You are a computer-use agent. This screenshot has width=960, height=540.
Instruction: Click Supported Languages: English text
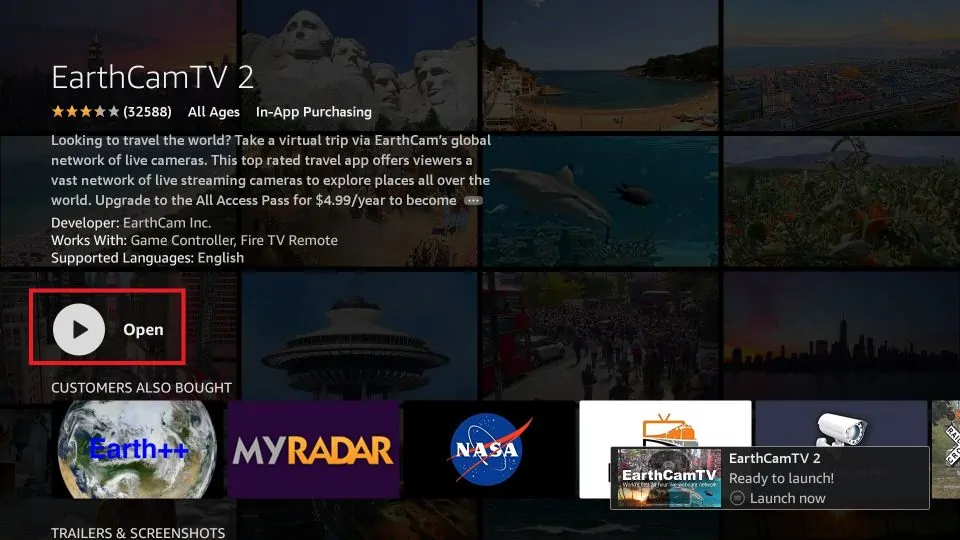[x=148, y=258]
